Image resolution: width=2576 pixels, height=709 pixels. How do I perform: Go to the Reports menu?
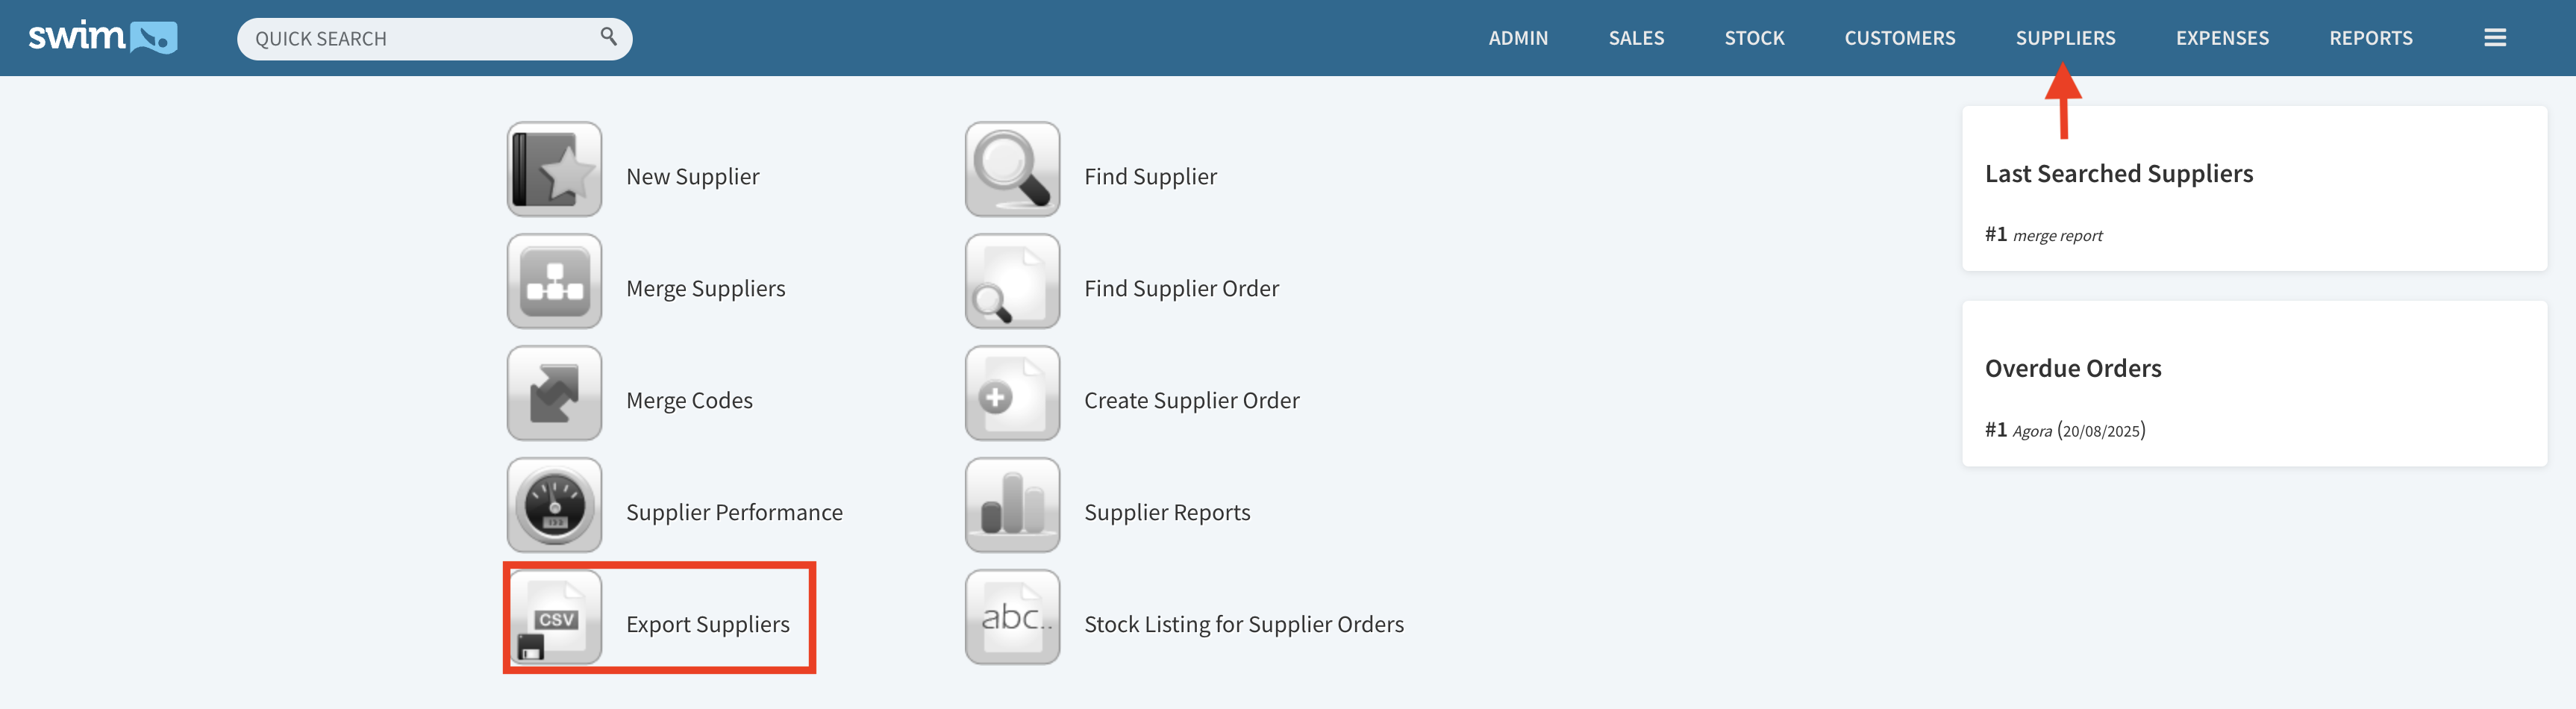[2370, 38]
